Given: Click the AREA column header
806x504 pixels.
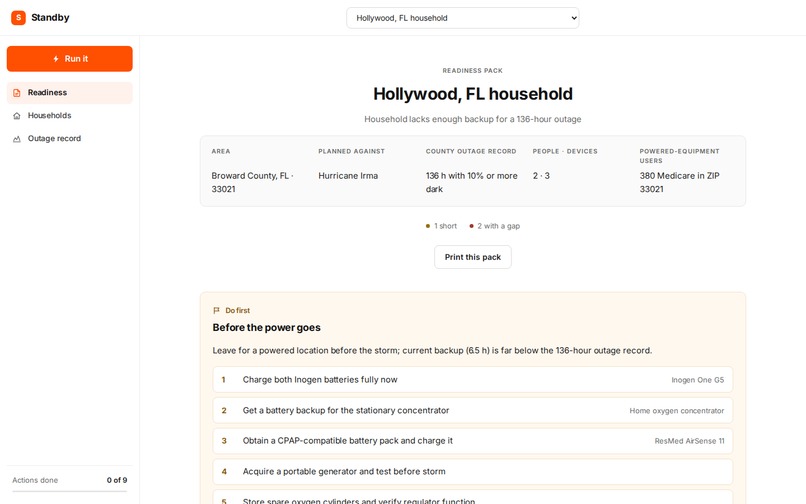Looking at the screenshot, I should (x=221, y=151).
